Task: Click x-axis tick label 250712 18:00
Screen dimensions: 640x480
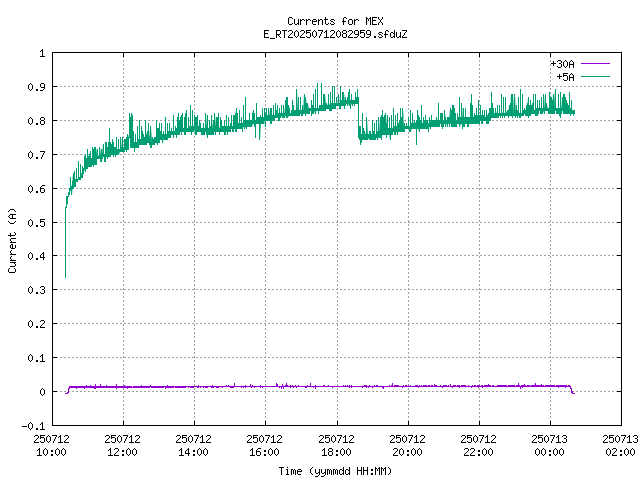Action: click(x=336, y=445)
